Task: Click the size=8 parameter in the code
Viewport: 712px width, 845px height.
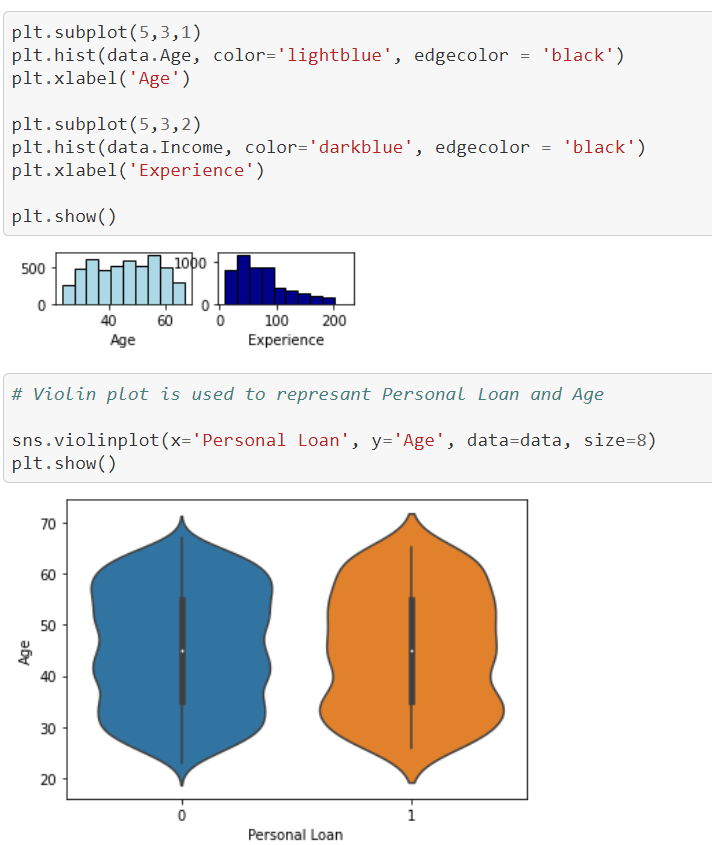Action: (x=614, y=440)
